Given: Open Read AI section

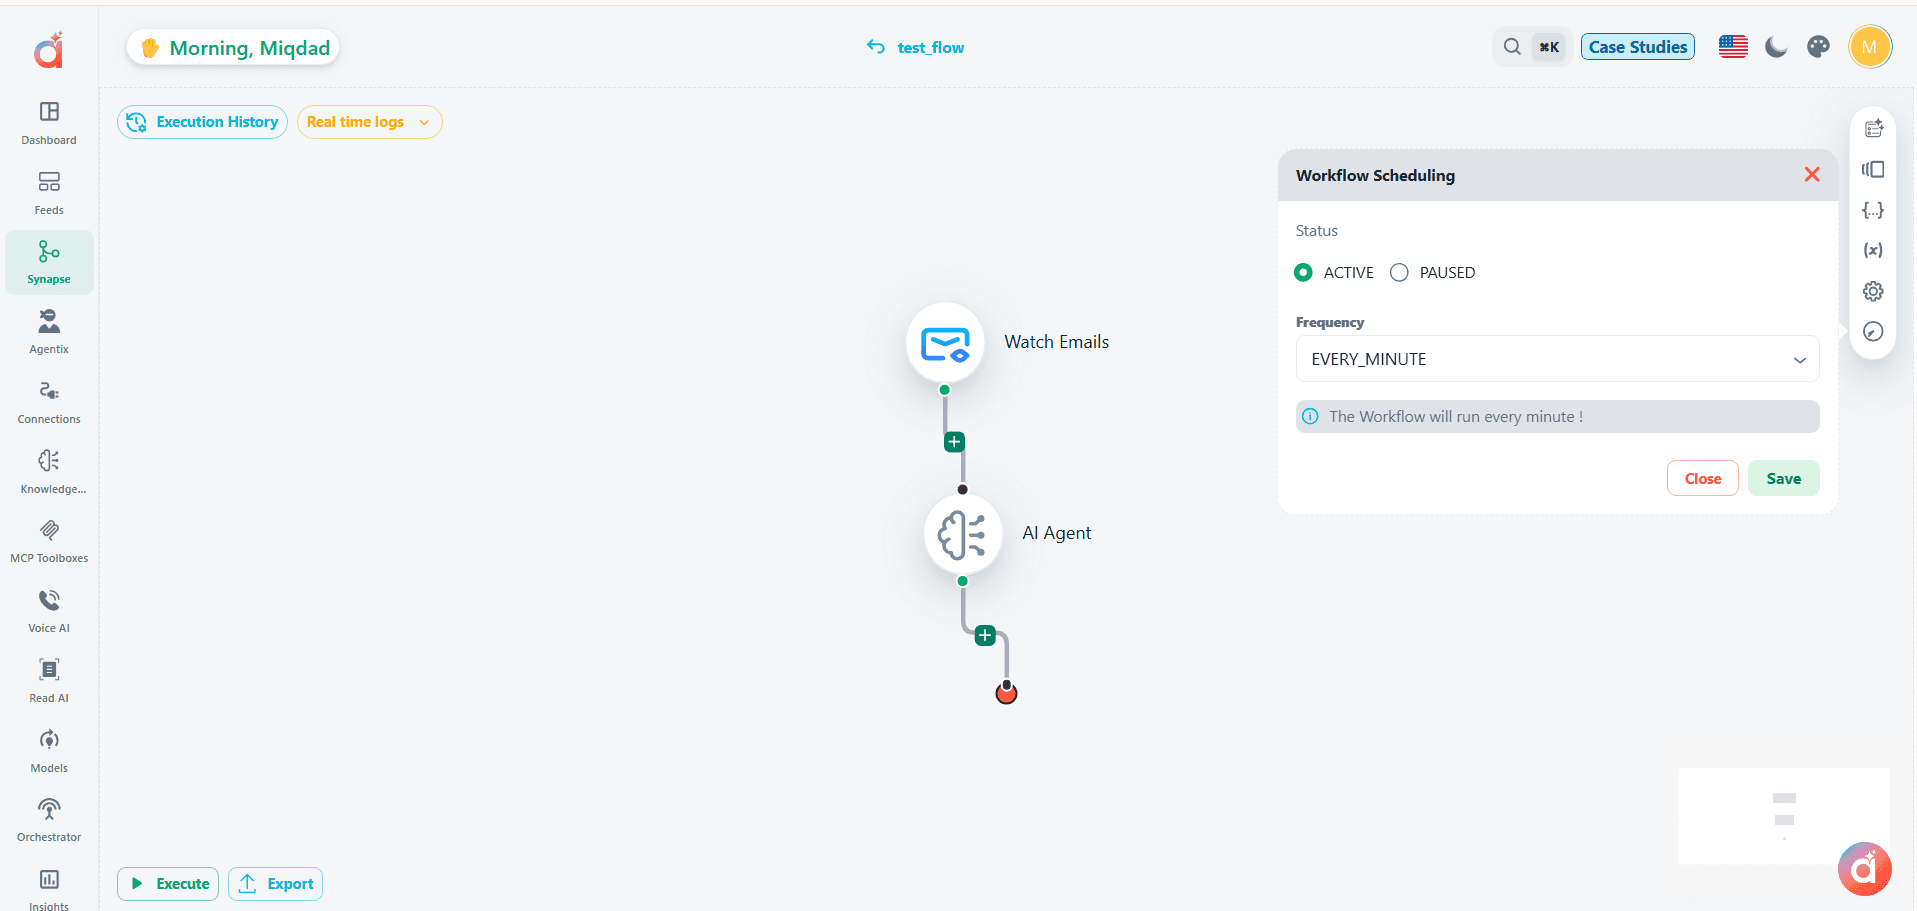Looking at the screenshot, I should (x=49, y=681).
